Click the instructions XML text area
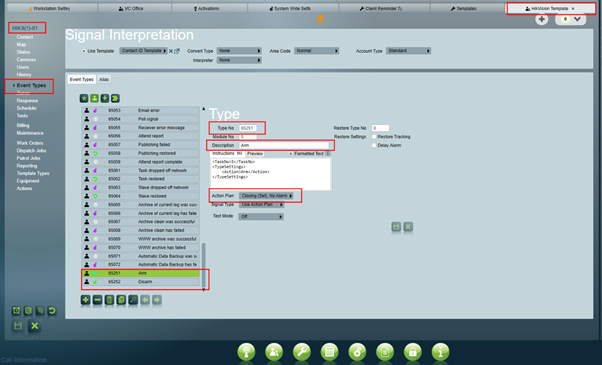Image resolution: width=602 pixels, height=365 pixels. tap(271, 174)
